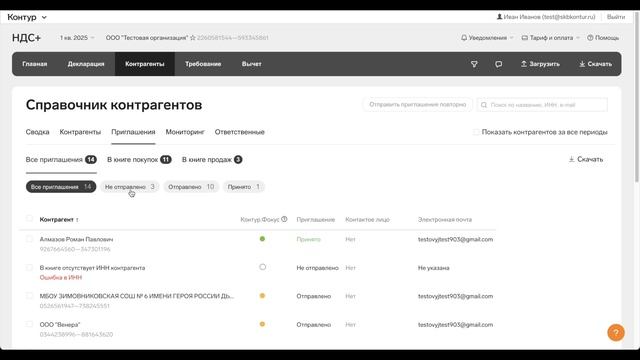
Task: Click the search magnifier icon
Action: click(484, 105)
